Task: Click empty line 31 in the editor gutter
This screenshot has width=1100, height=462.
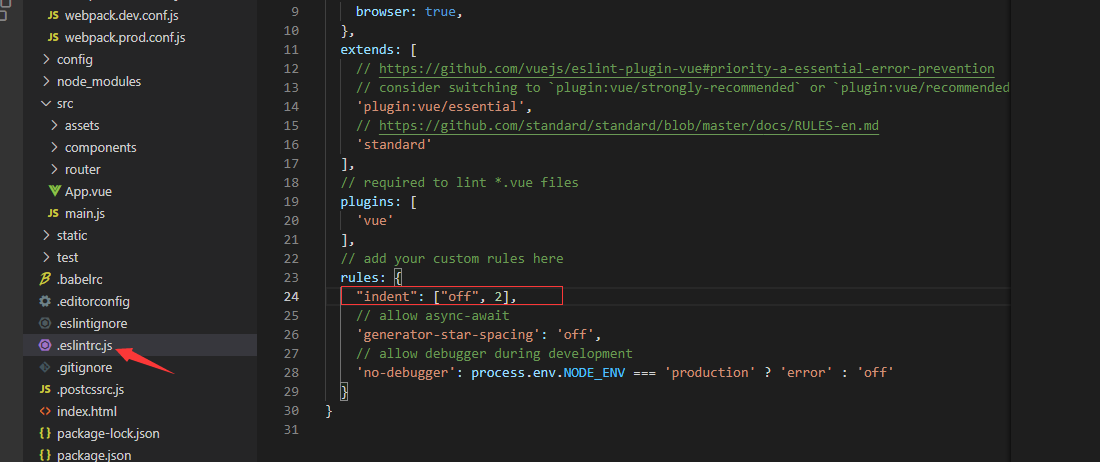Action: (x=291, y=429)
